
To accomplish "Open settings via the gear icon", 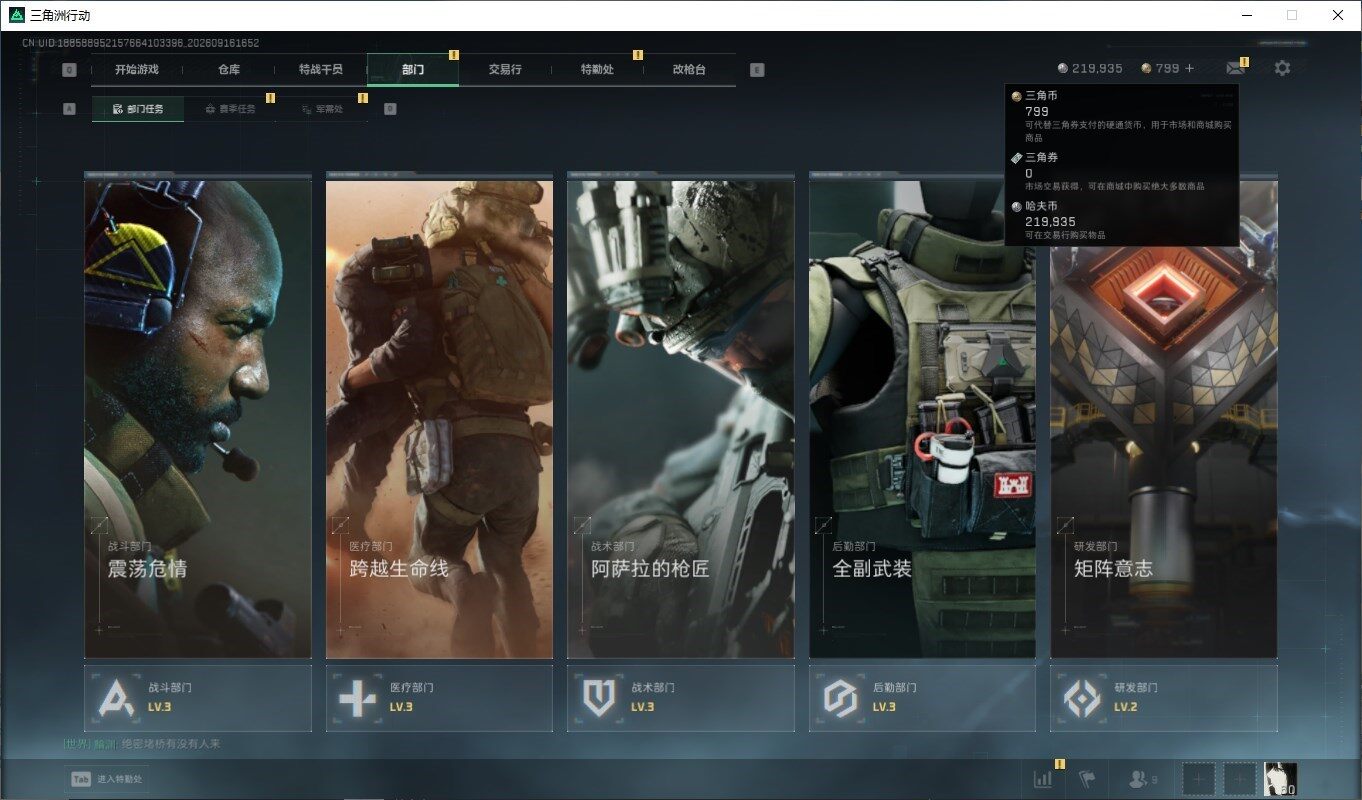I will (x=1282, y=68).
